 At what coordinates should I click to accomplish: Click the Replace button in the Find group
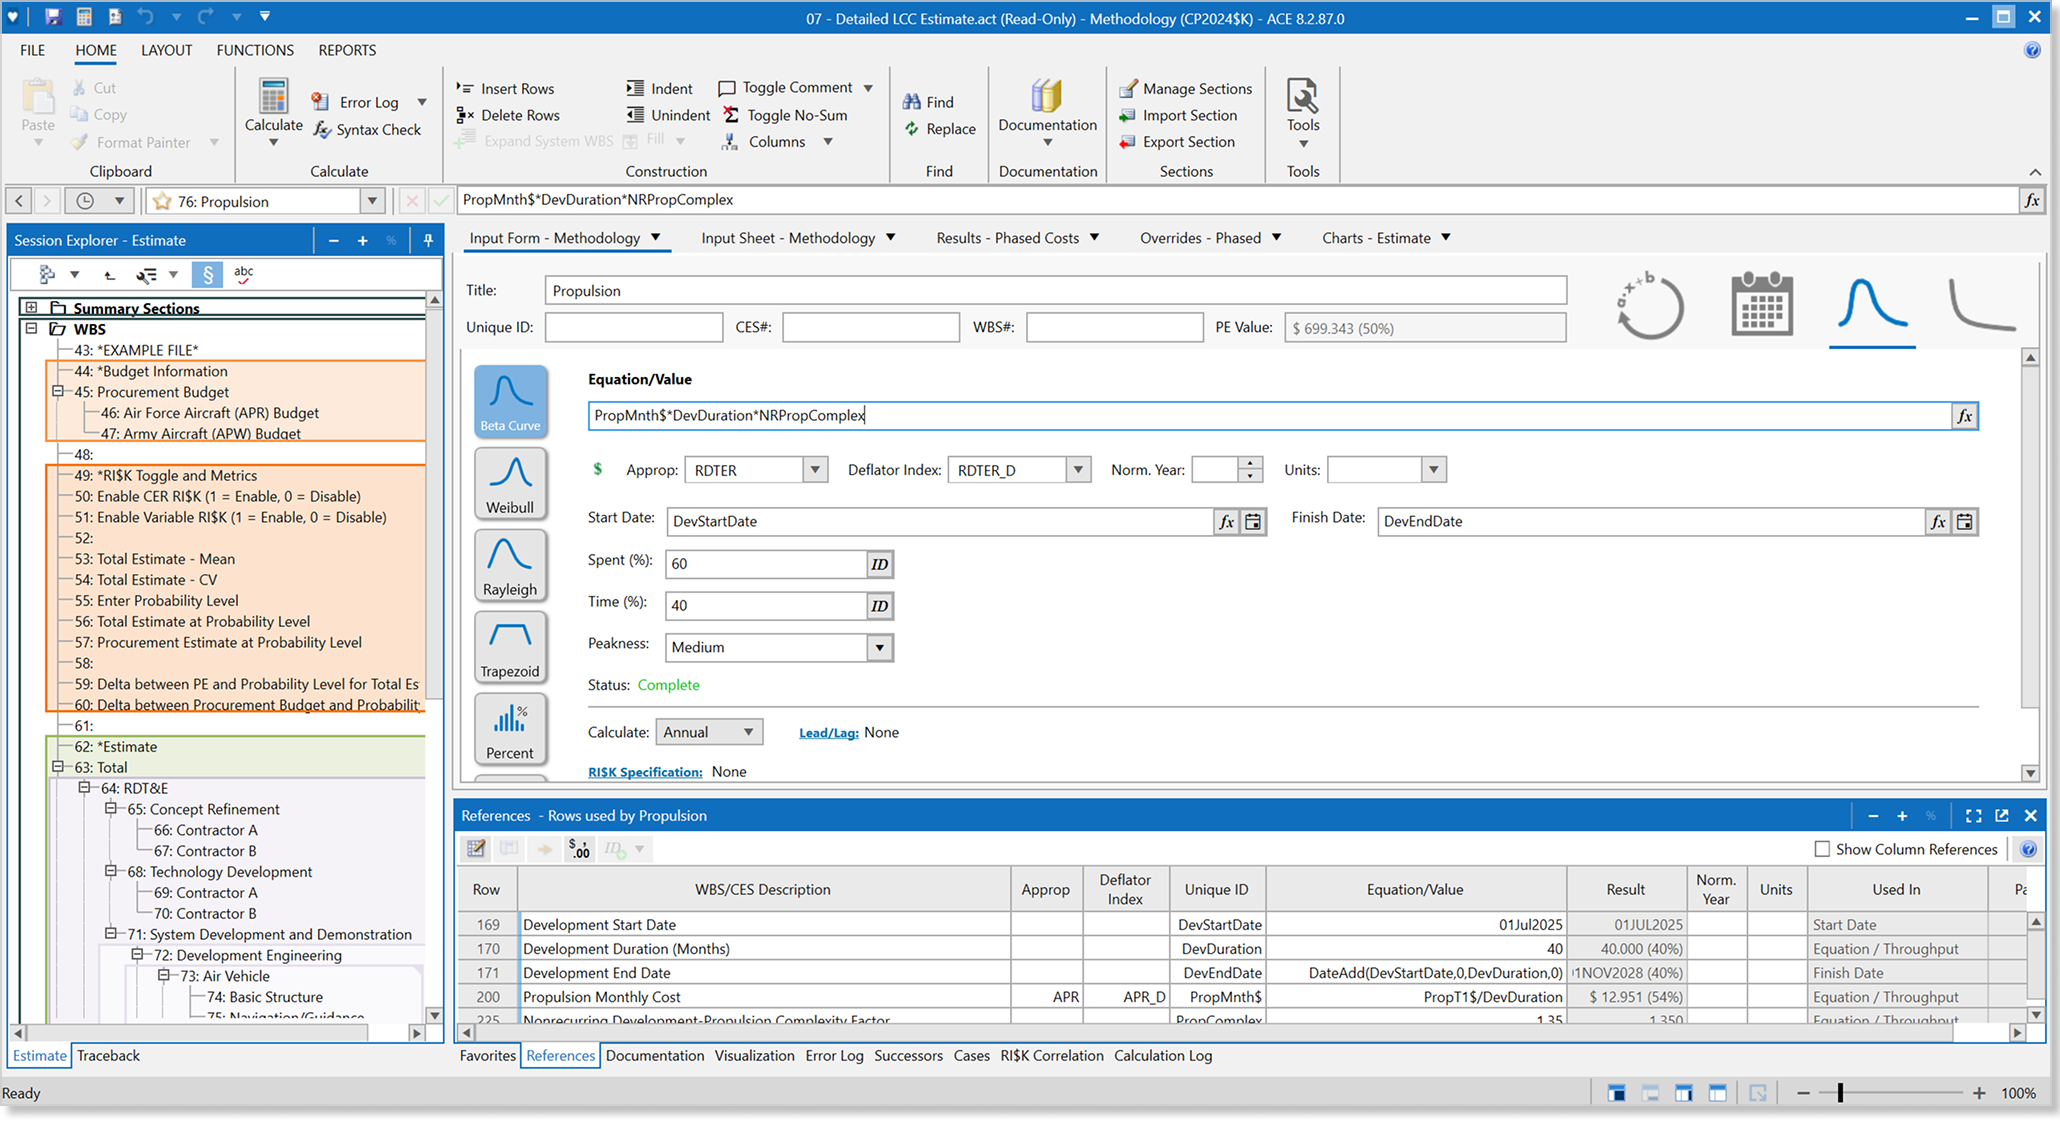click(x=938, y=128)
